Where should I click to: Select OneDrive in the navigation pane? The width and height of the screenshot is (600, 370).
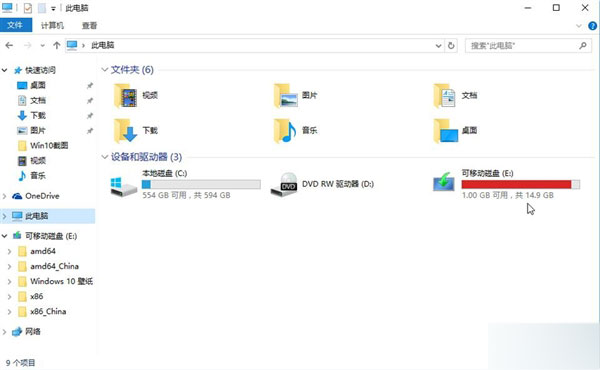[42, 196]
